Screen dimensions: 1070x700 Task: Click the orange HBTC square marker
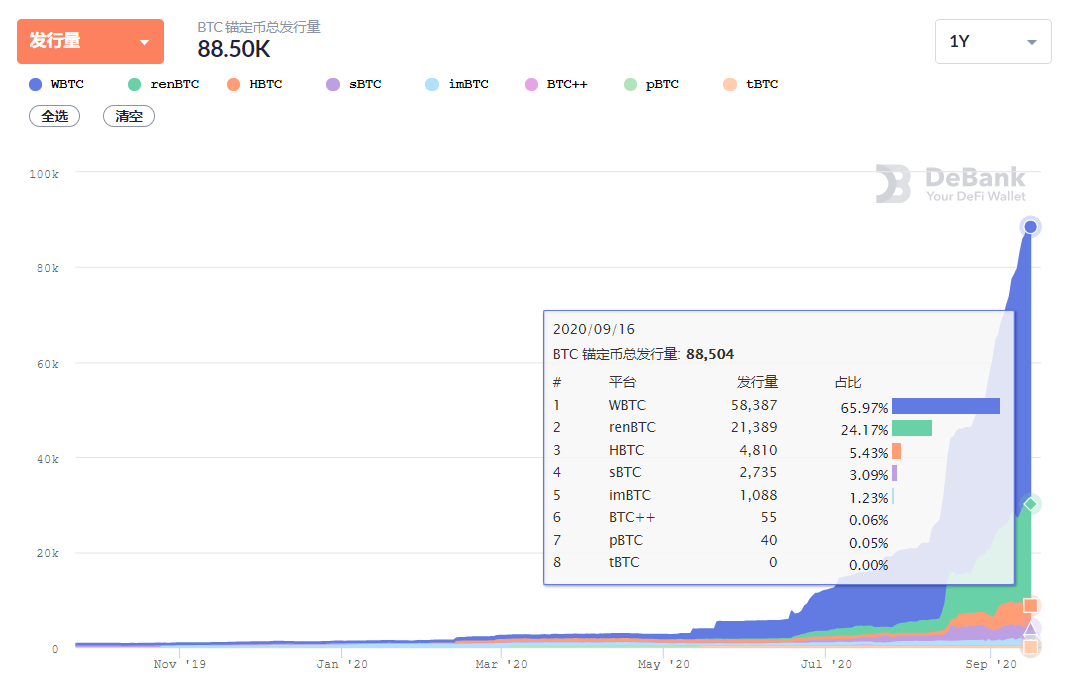[1030, 605]
